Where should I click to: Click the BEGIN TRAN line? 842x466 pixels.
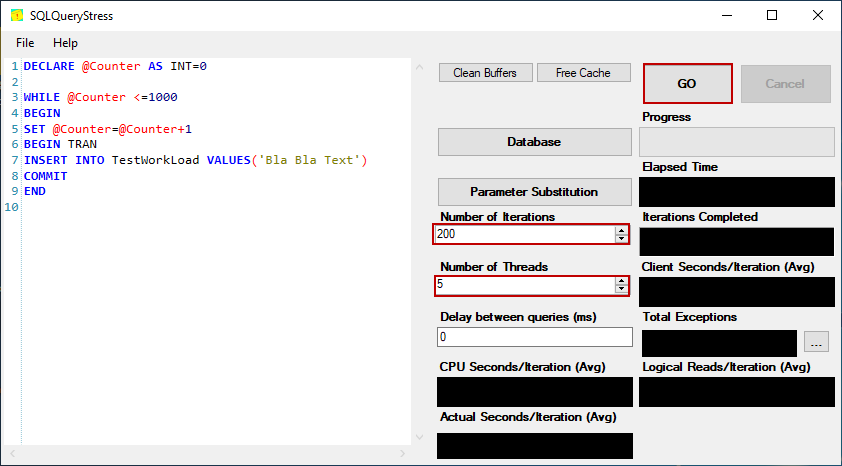(60, 144)
